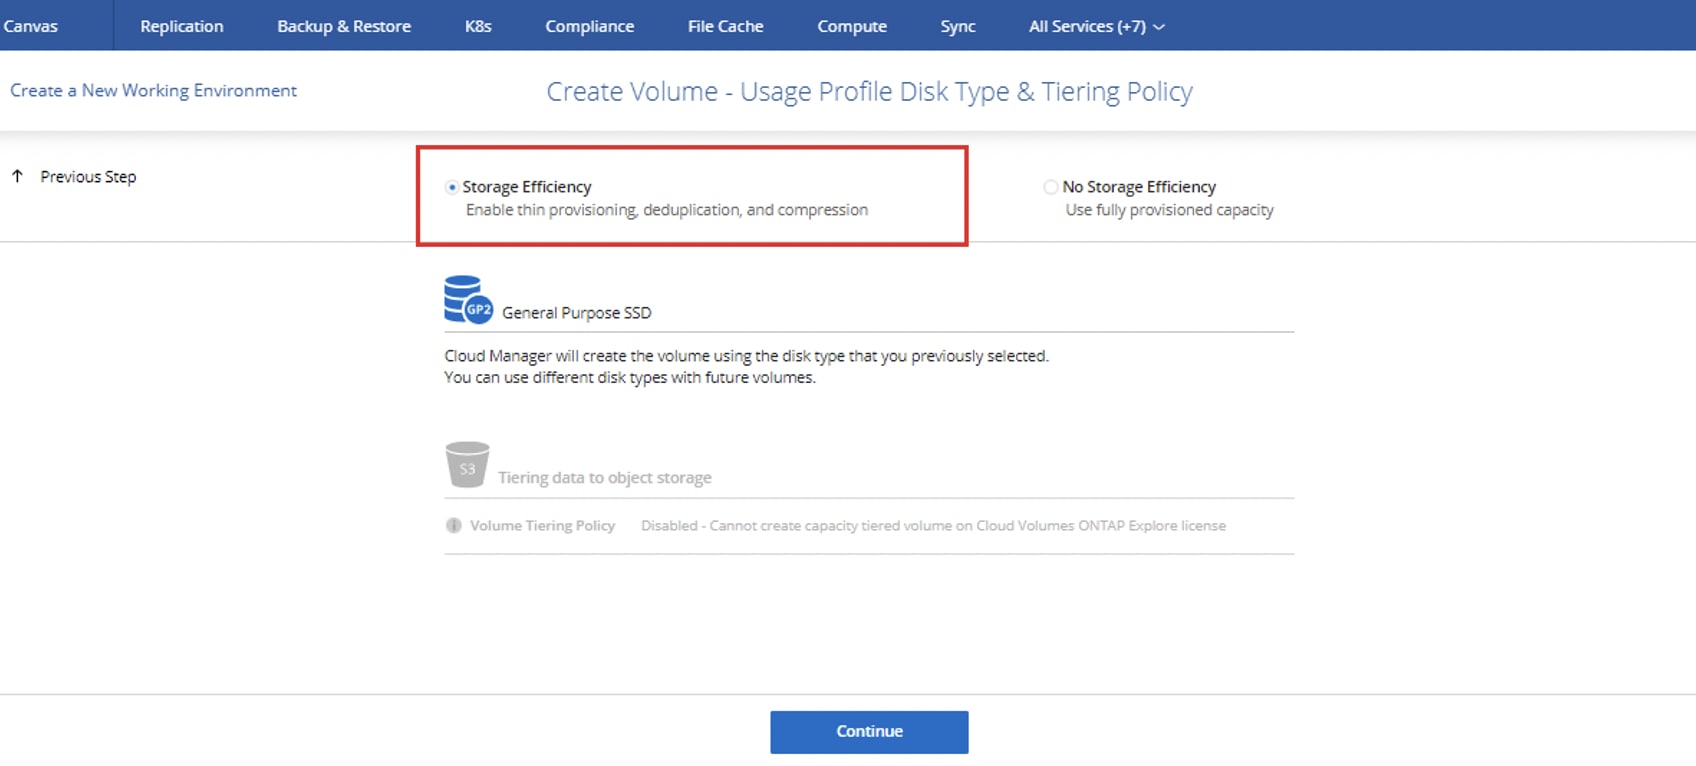1696x766 pixels.
Task: Click the General Purpose SSD GP2 disk icon
Action: pos(467,300)
